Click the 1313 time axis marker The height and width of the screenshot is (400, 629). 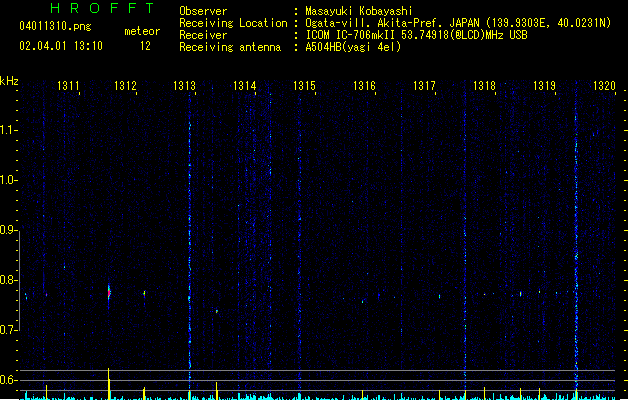(184, 85)
